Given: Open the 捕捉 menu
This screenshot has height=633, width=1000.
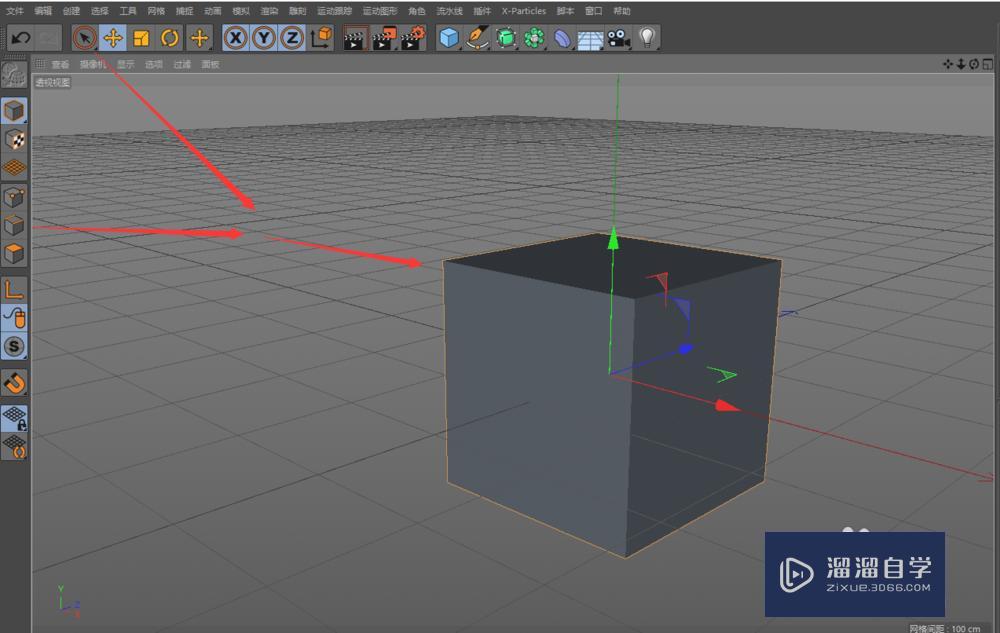Looking at the screenshot, I should (184, 11).
